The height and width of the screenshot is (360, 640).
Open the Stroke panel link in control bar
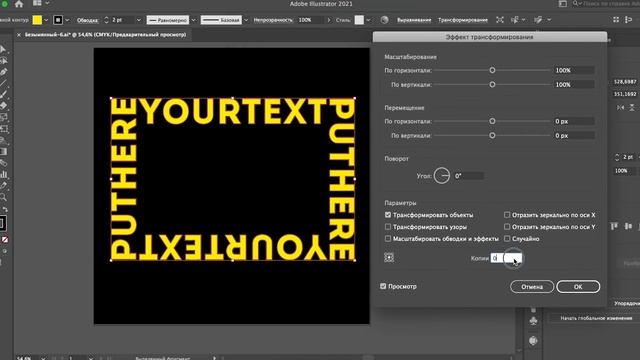click(88, 20)
